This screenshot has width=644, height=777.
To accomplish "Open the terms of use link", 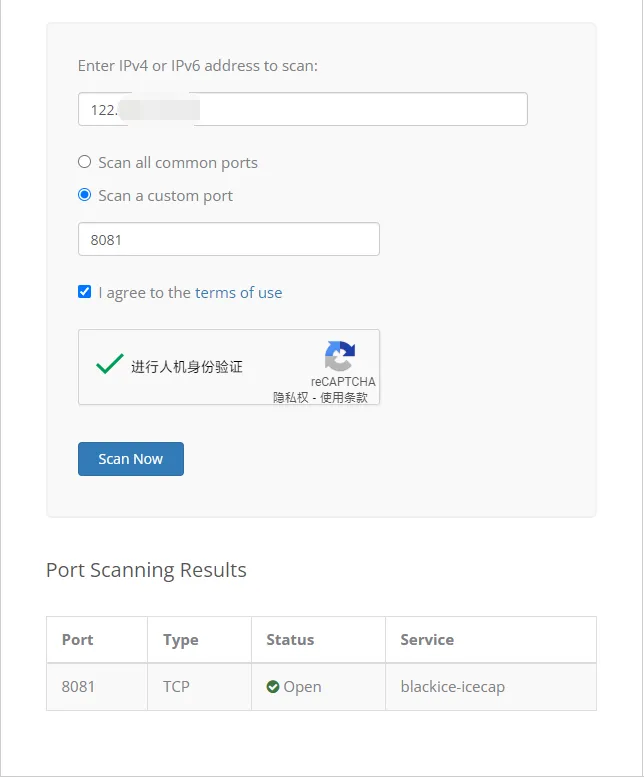I will (x=238, y=293).
